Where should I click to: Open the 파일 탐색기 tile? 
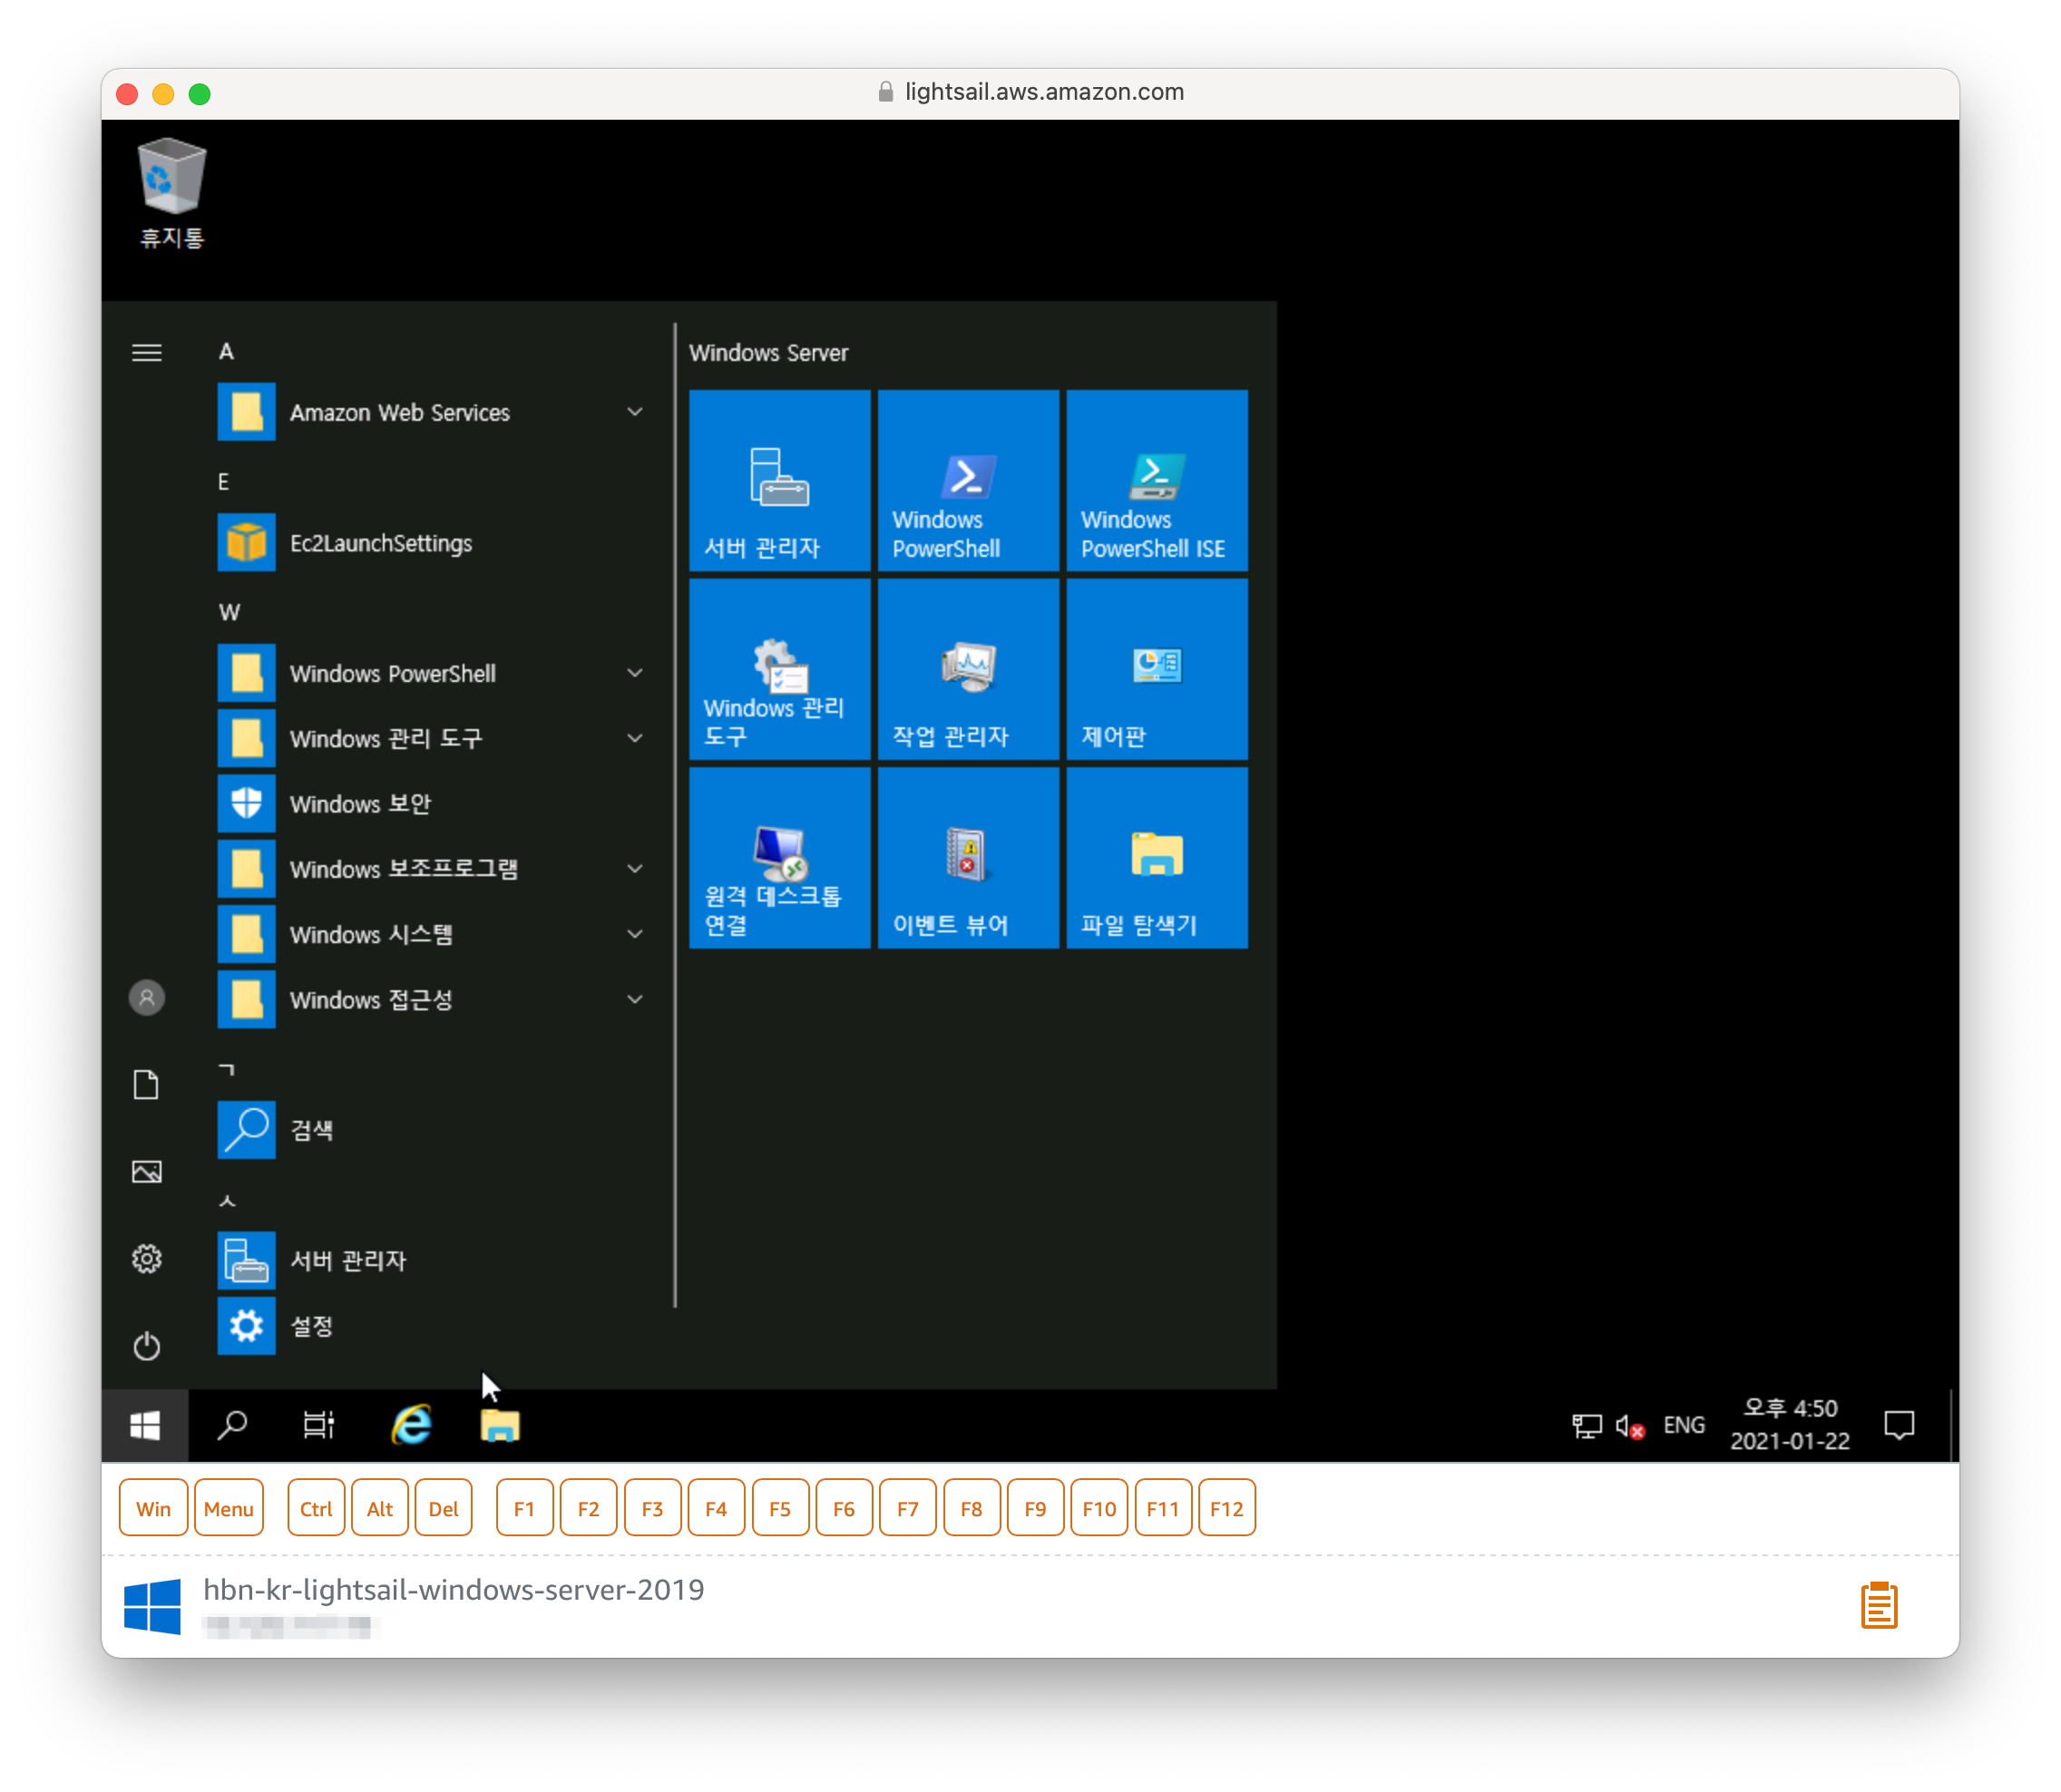tap(1157, 858)
